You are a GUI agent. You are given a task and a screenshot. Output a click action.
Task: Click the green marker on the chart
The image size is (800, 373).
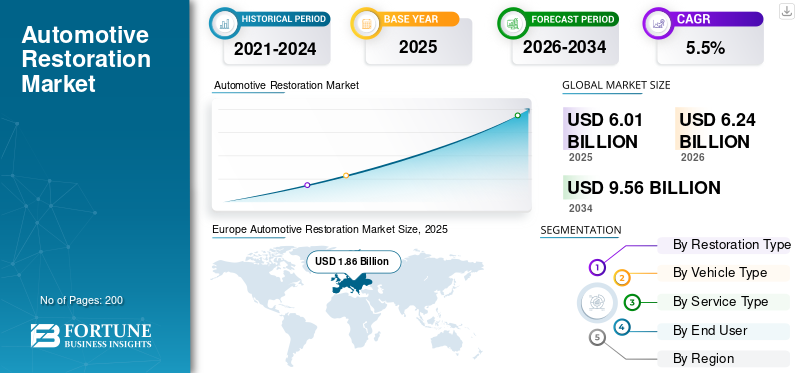point(517,115)
